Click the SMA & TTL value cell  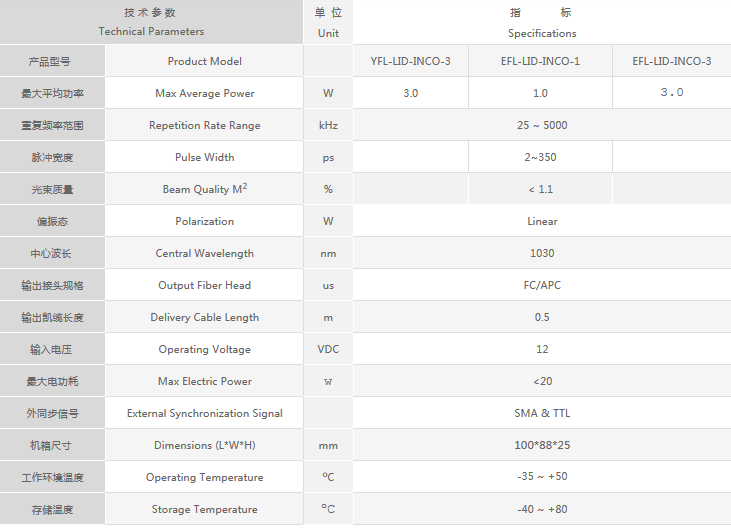[542, 413]
